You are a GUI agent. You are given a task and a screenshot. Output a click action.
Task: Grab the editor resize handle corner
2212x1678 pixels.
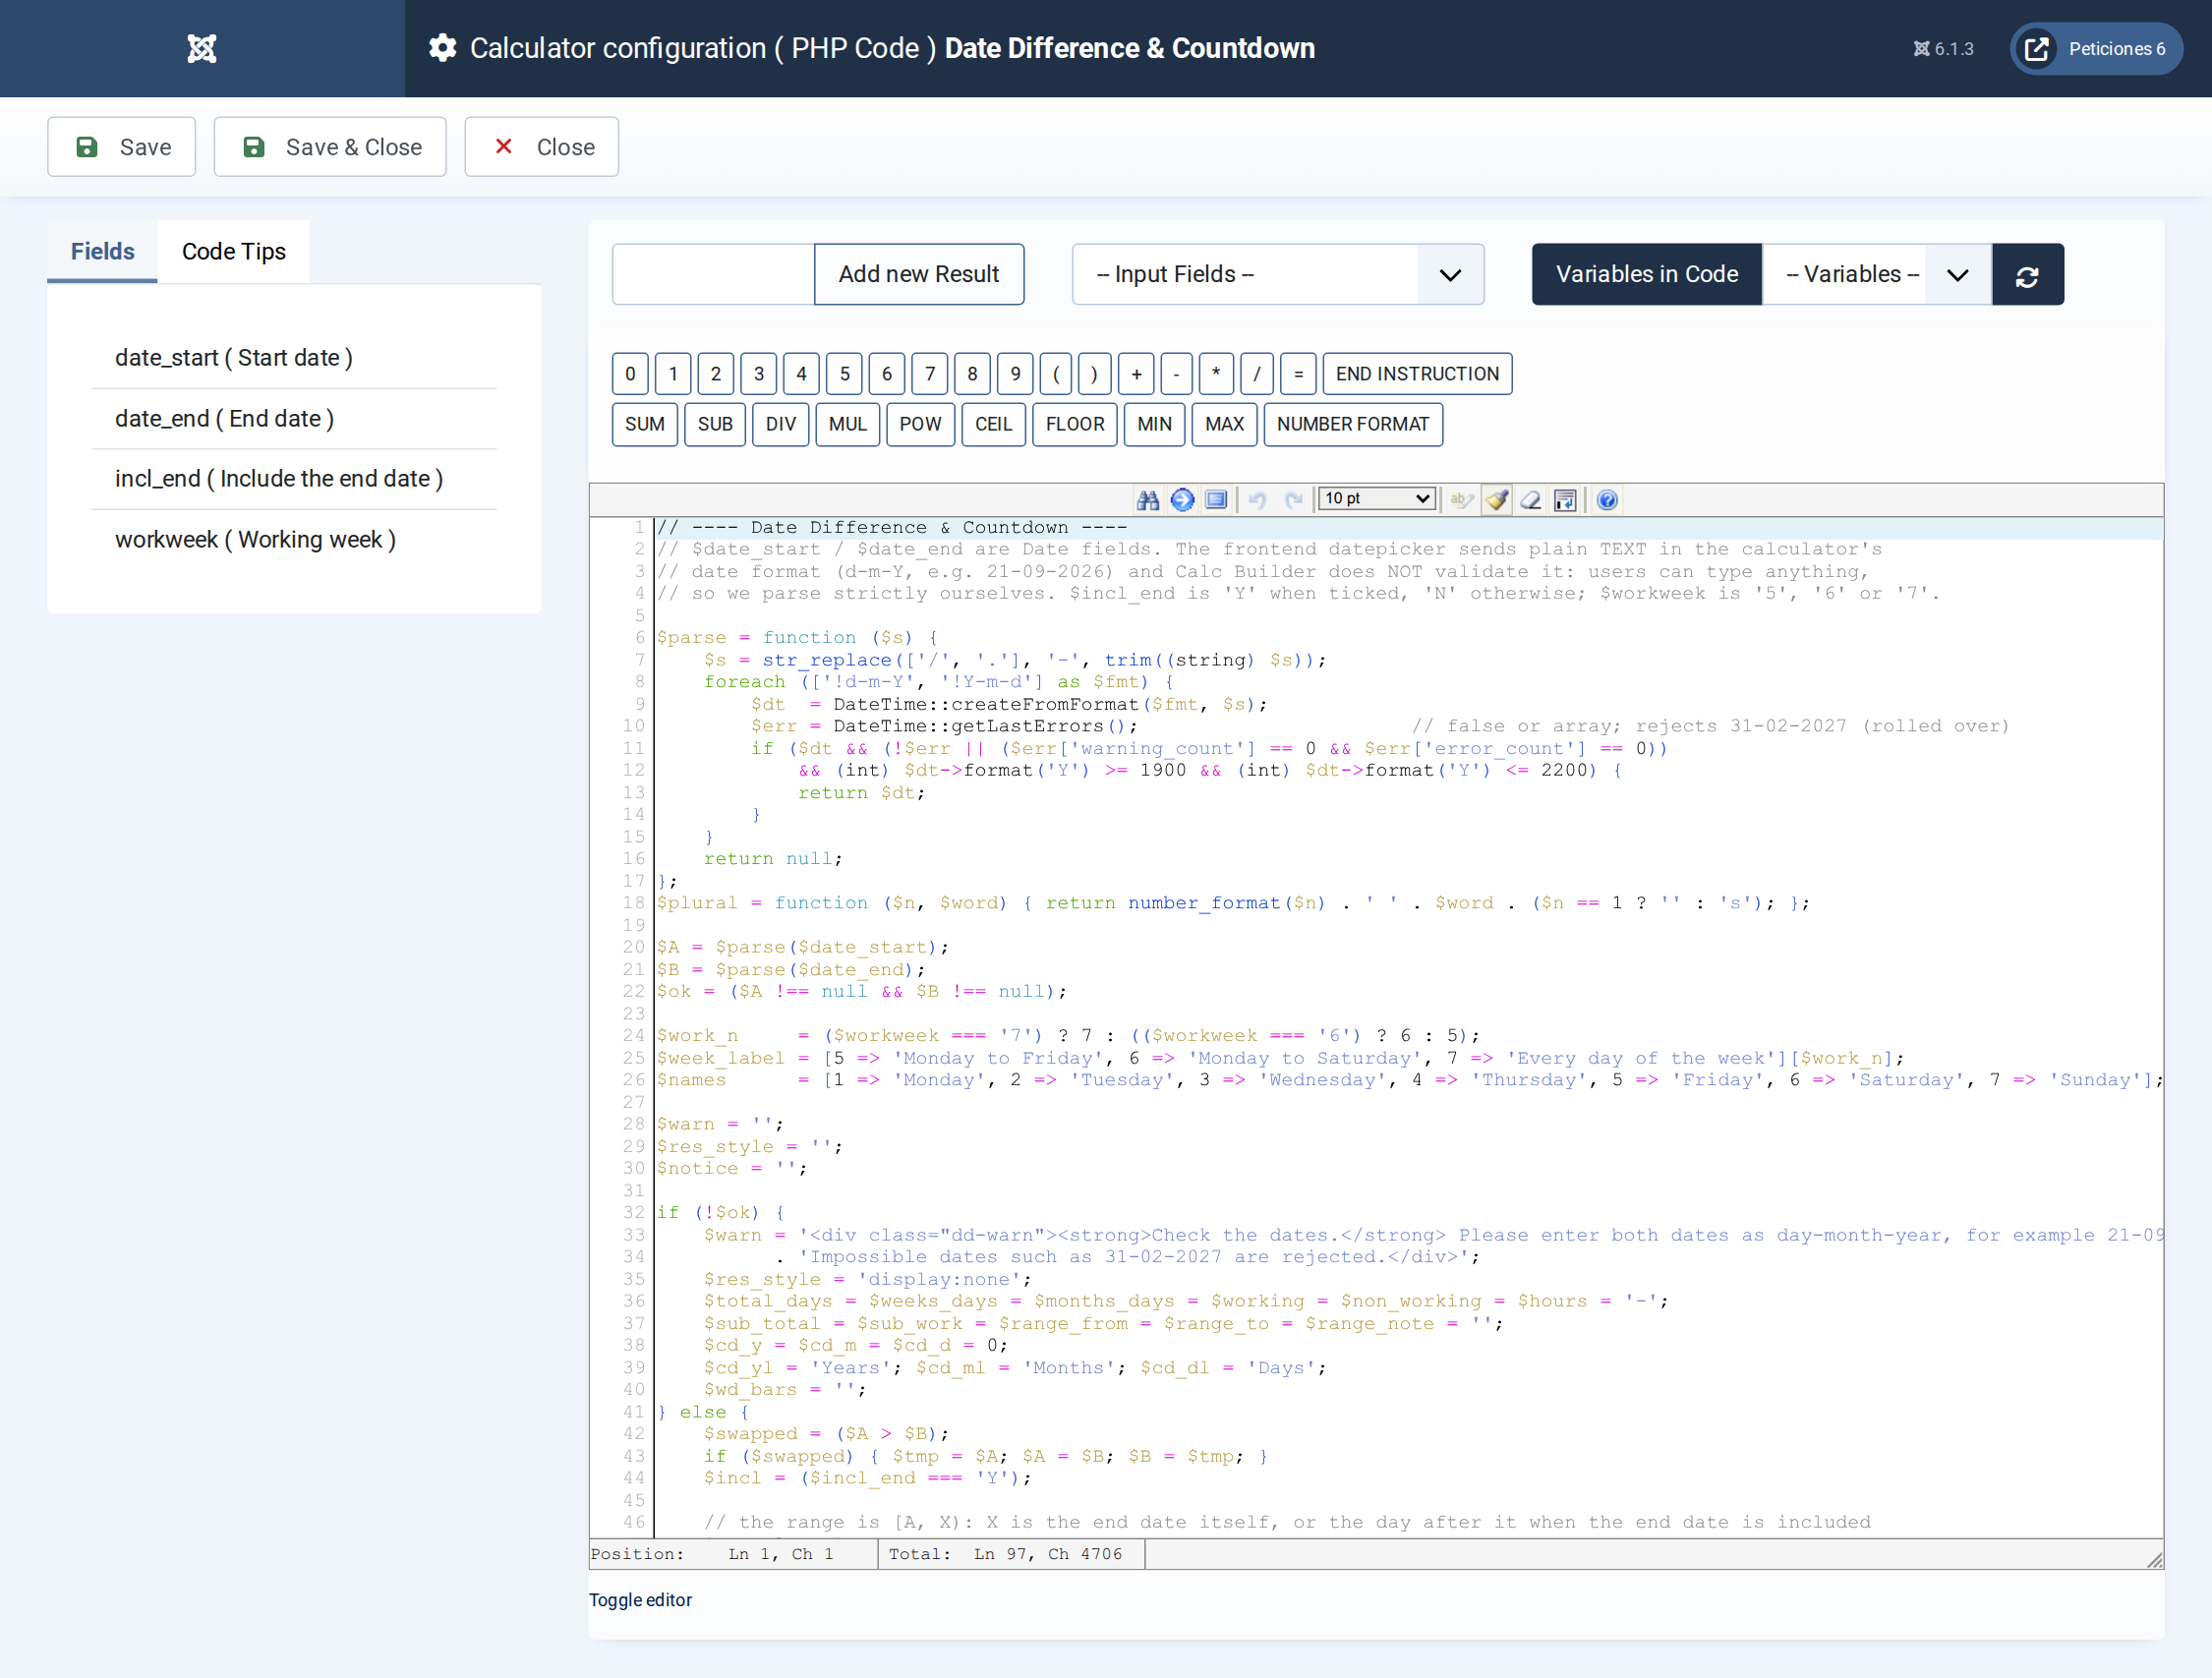click(x=2154, y=1559)
